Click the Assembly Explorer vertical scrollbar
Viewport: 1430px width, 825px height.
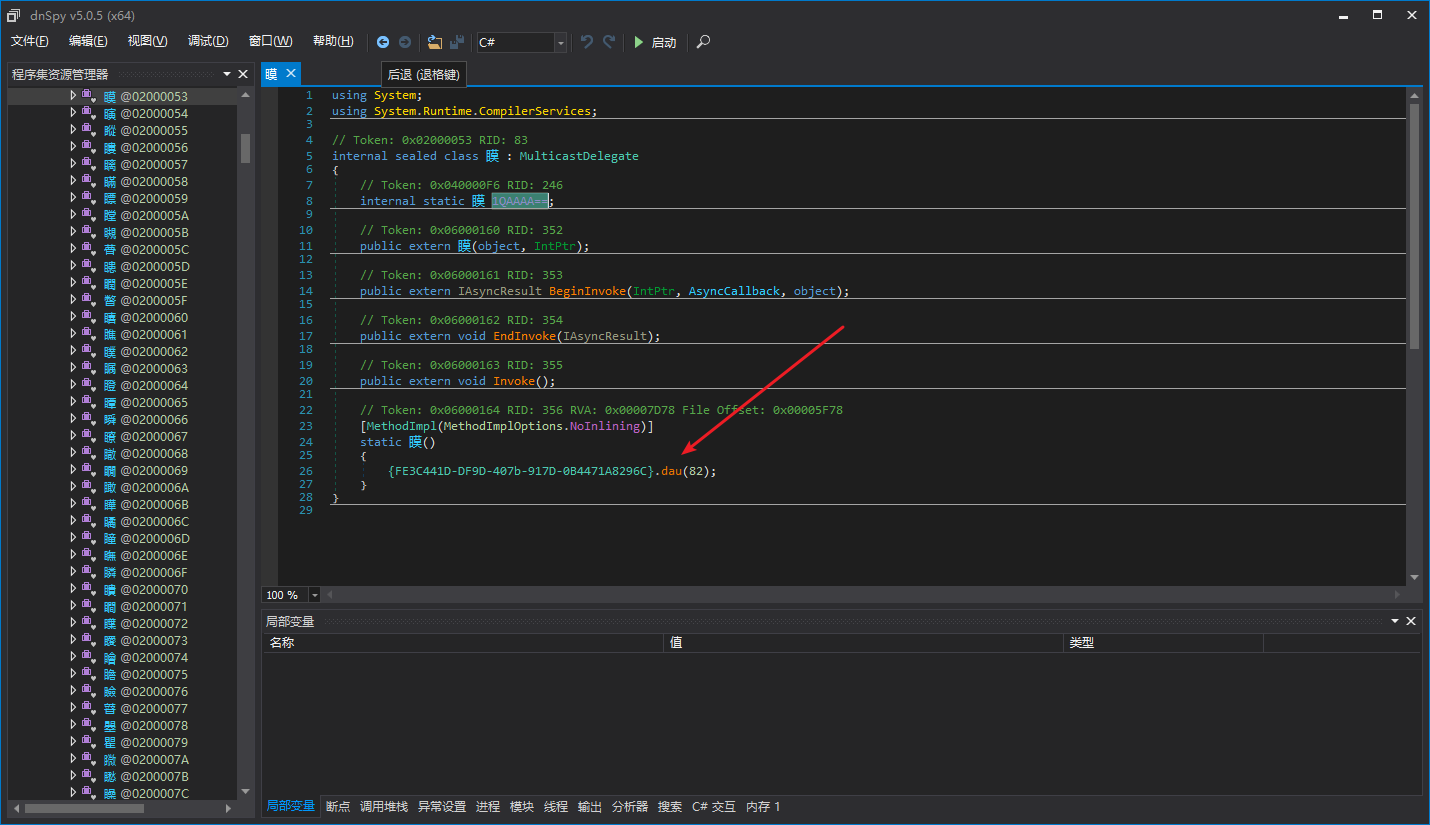click(x=245, y=150)
